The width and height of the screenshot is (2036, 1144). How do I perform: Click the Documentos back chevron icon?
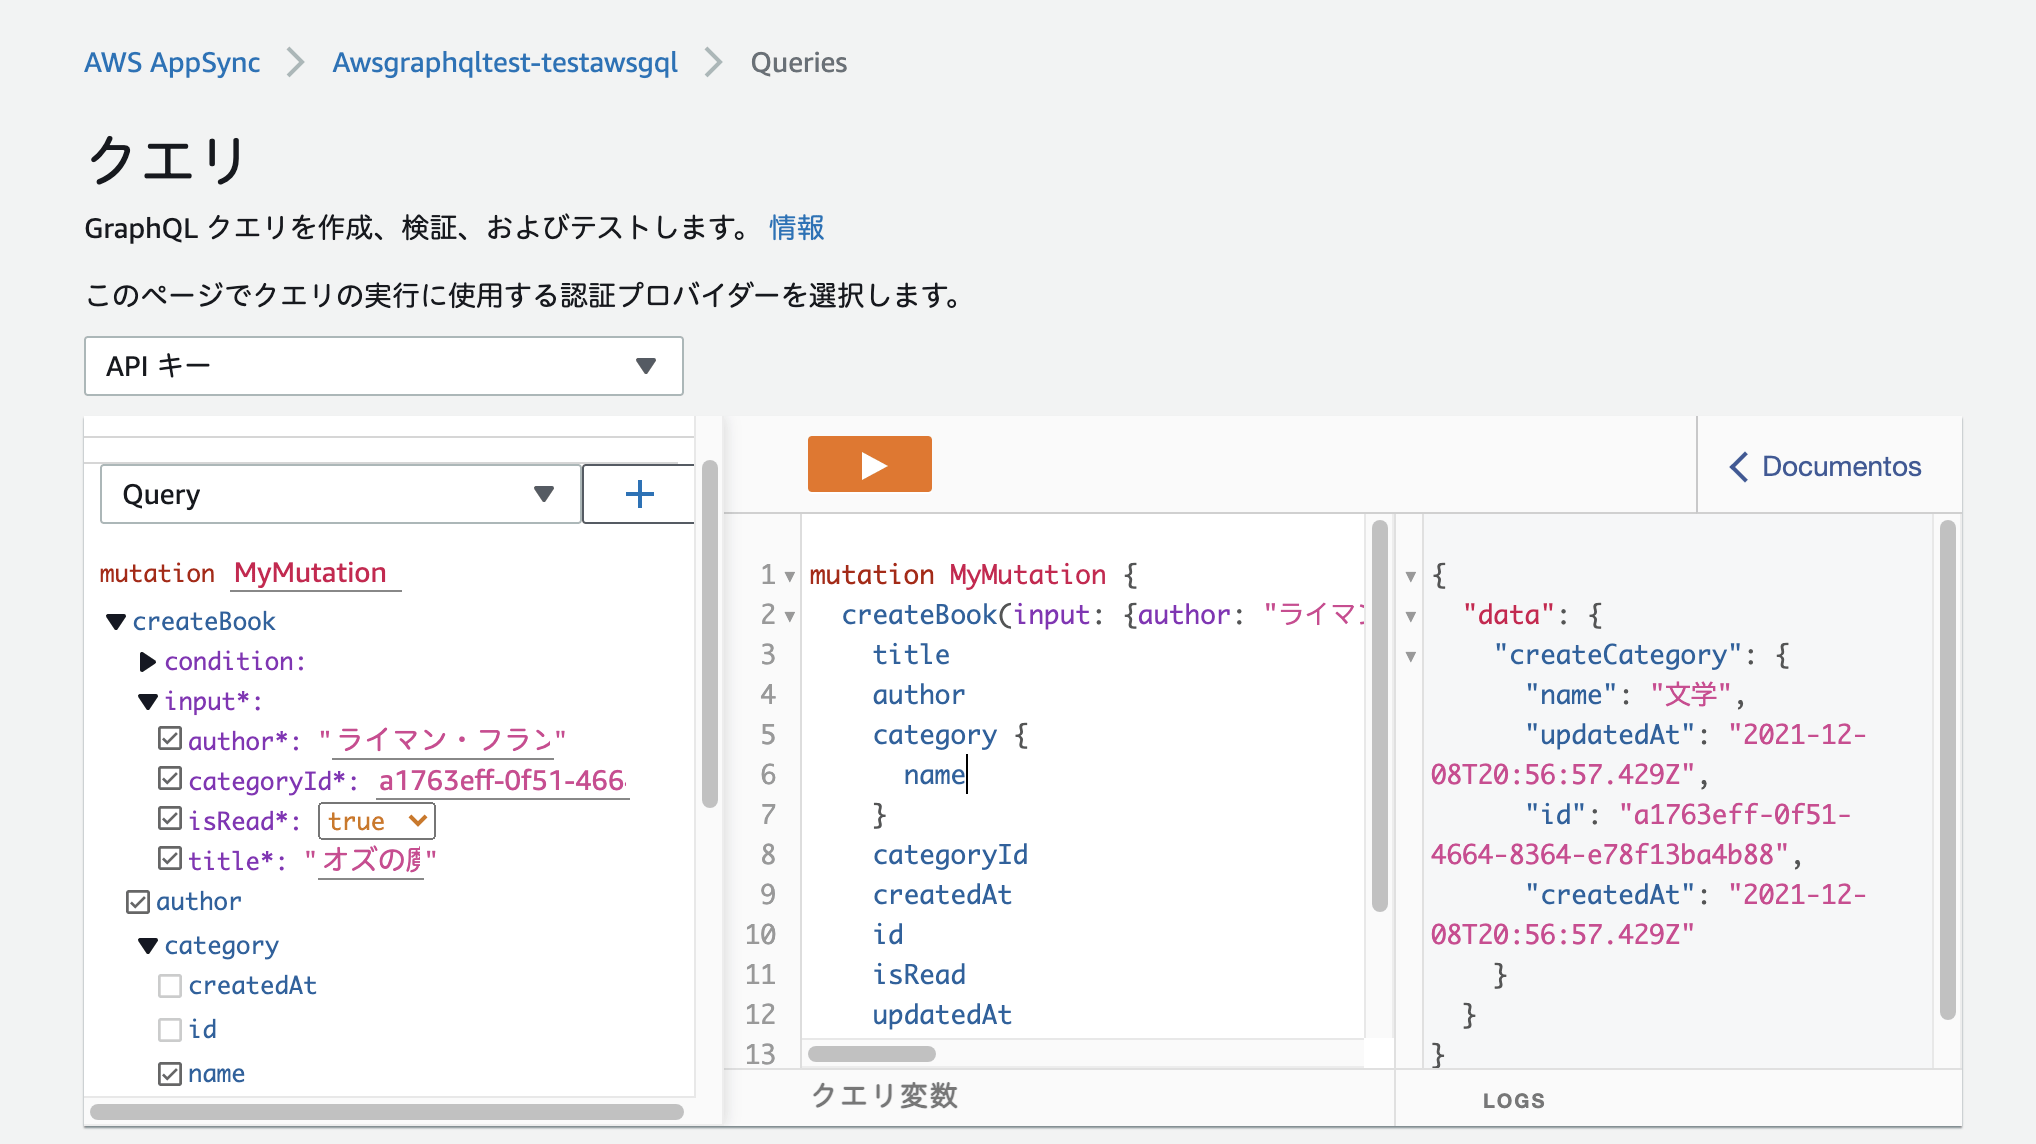coord(1739,466)
